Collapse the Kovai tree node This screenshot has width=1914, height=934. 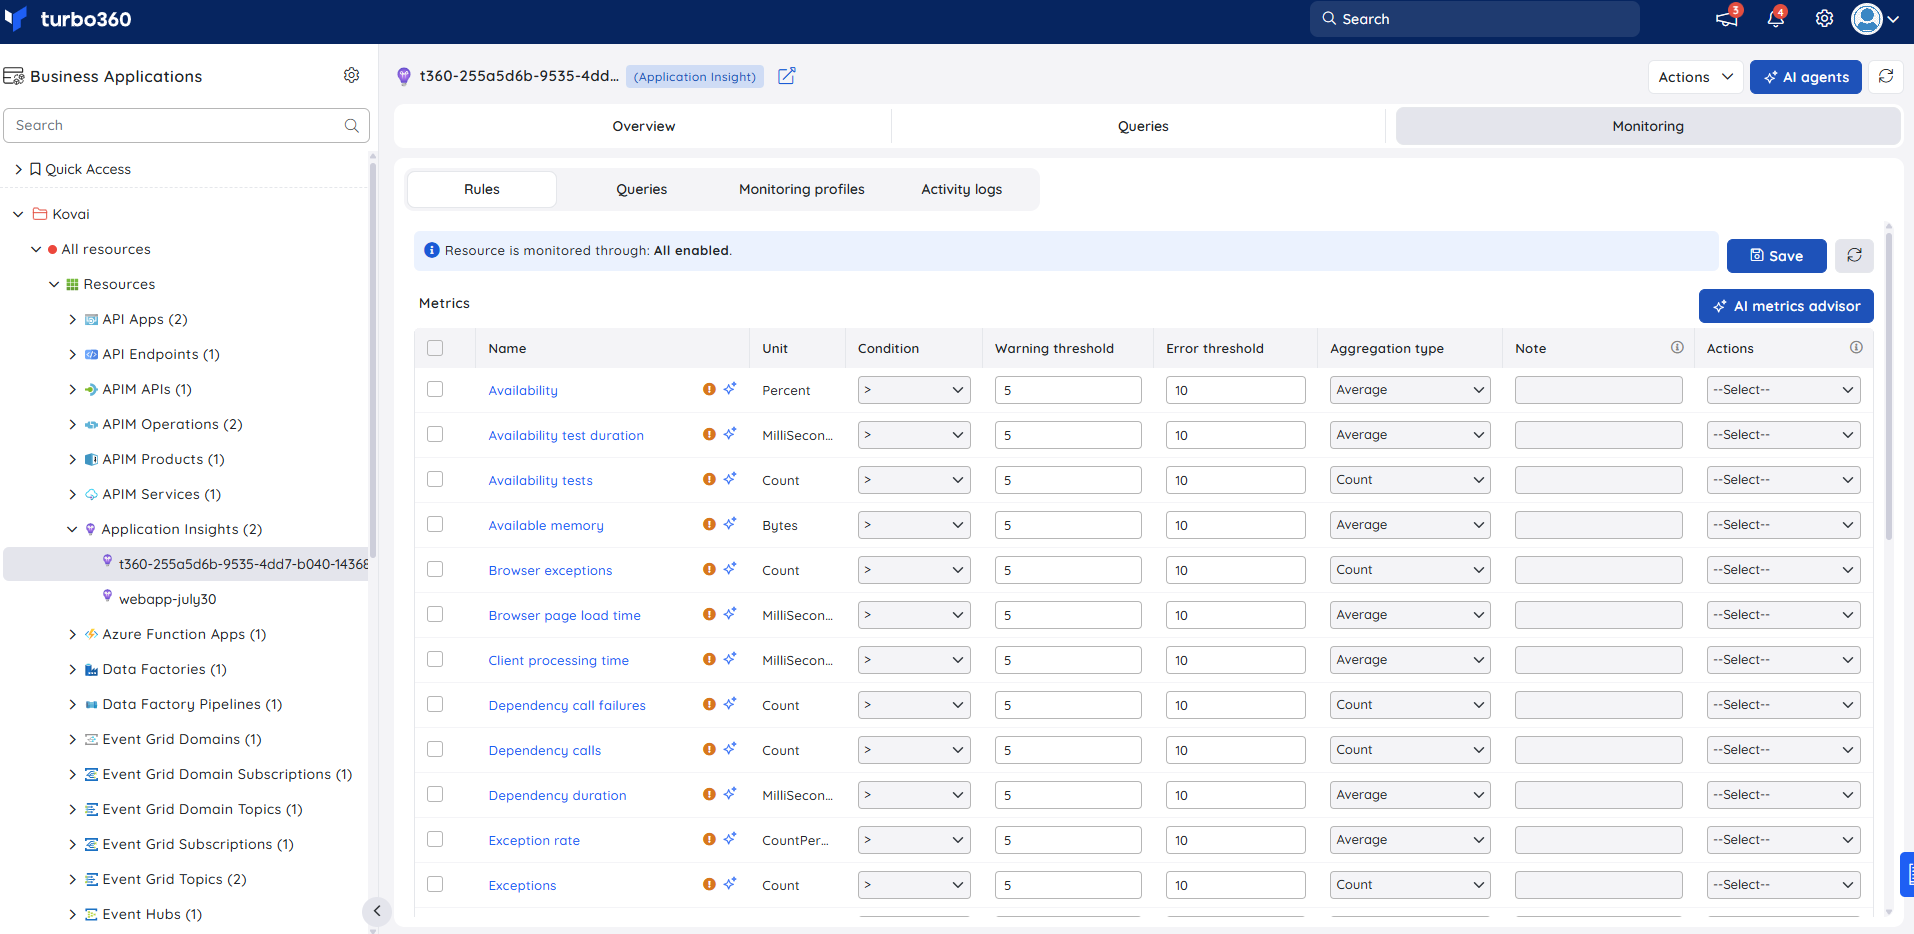click(x=18, y=214)
